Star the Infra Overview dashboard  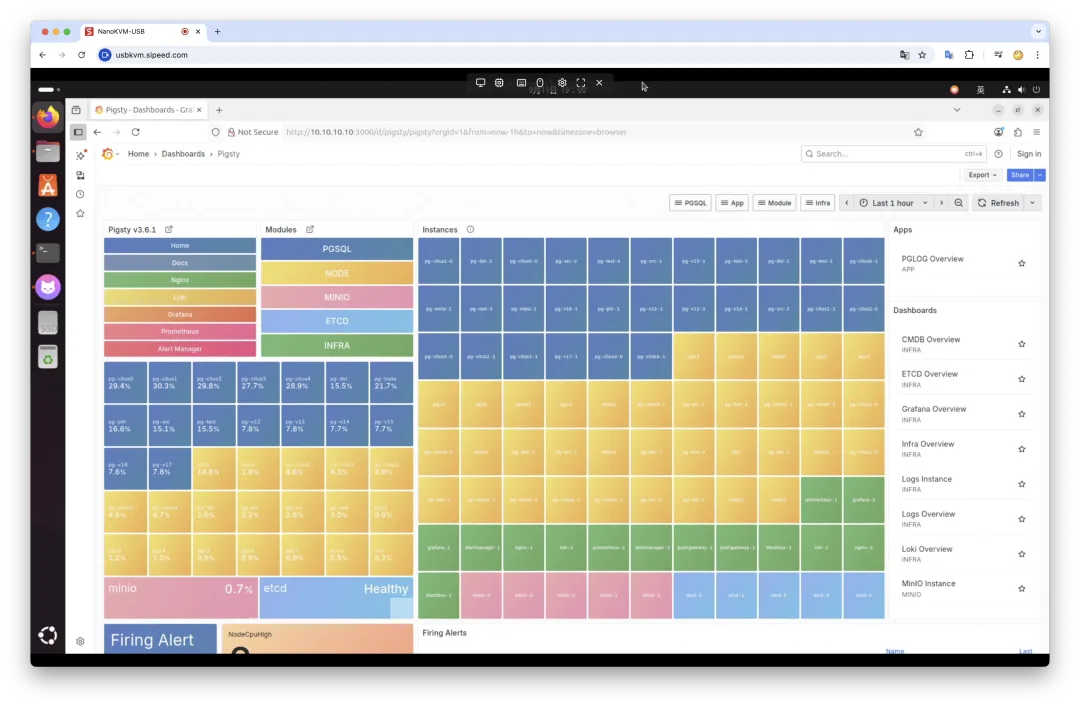[x=1021, y=449]
